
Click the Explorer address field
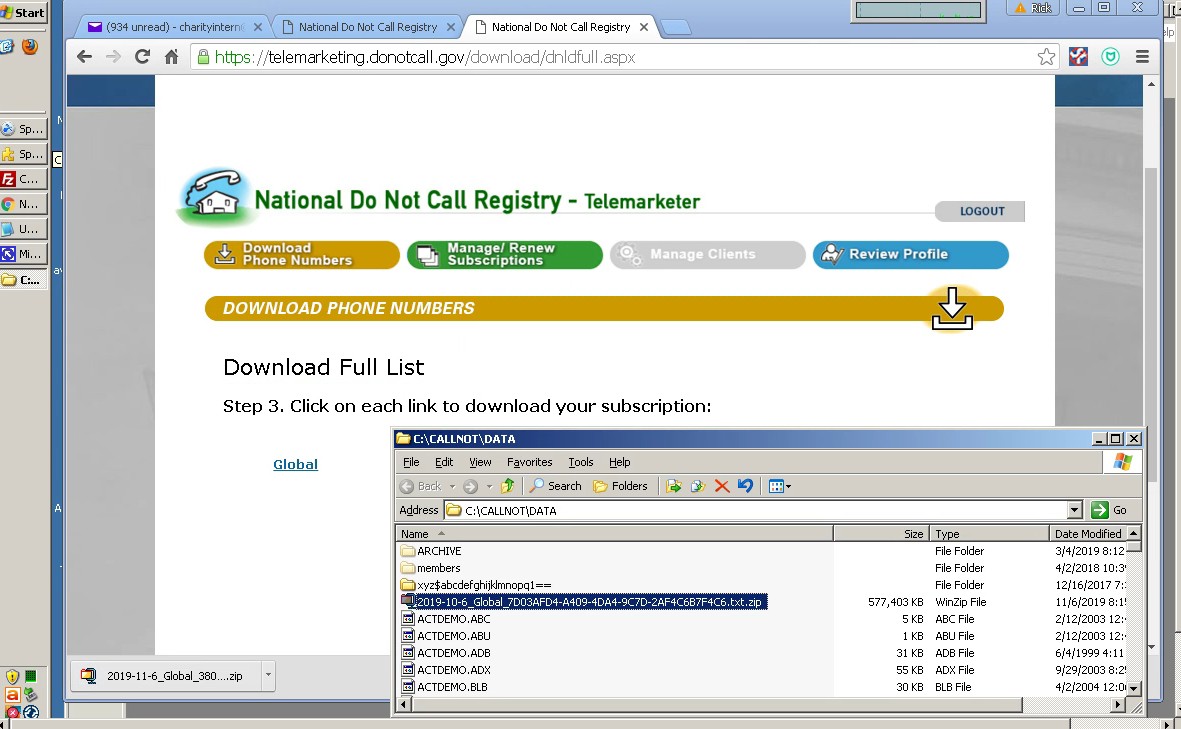tap(755, 511)
